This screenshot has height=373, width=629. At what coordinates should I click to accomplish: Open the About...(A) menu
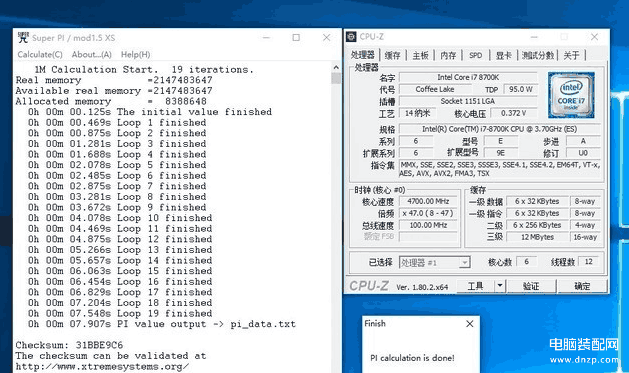[91, 55]
